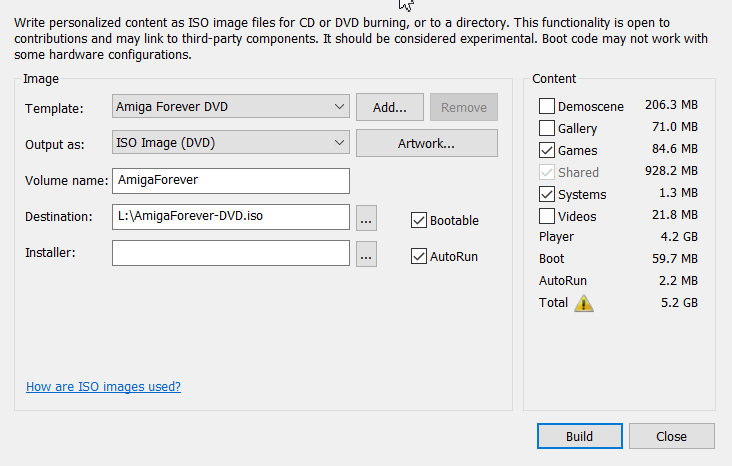The height and width of the screenshot is (466, 732).
Task: Click the '21.8 MB' Videos size
Action: [675, 215]
